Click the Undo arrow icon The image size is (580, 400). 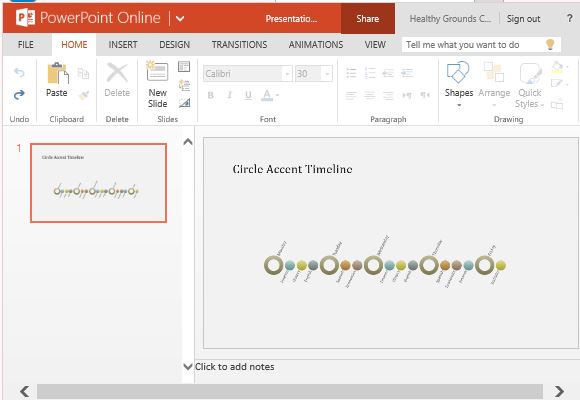[19, 73]
